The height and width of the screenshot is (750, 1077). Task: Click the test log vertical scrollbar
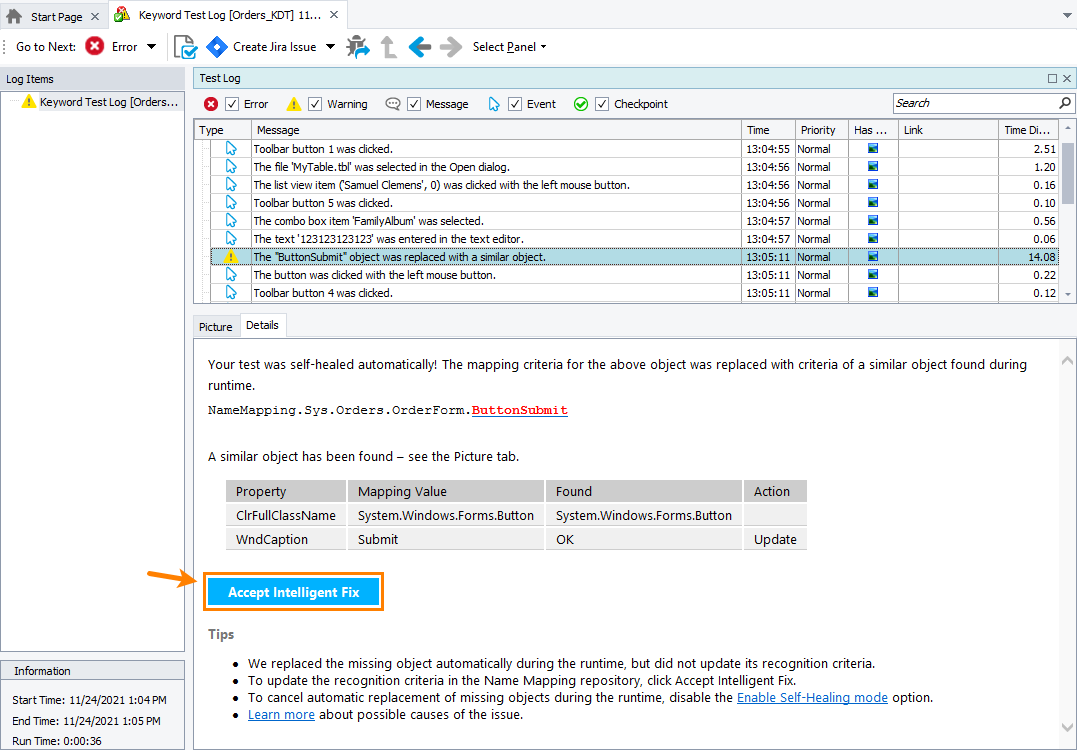pyautogui.click(x=1068, y=220)
